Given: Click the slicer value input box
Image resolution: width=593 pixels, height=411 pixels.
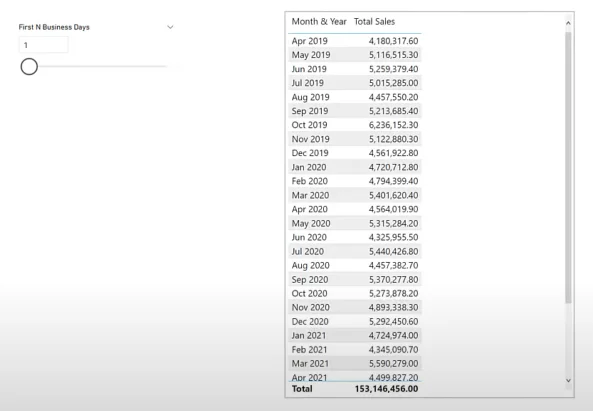Looking at the screenshot, I should coord(43,45).
